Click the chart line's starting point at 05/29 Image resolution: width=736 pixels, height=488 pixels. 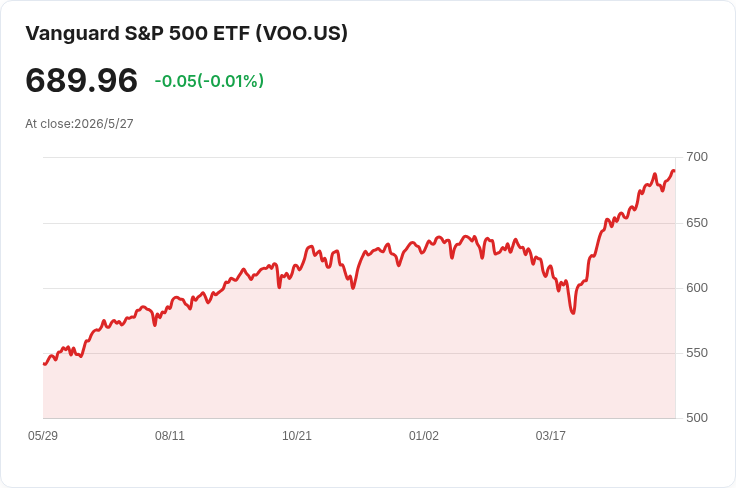pos(44,364)
